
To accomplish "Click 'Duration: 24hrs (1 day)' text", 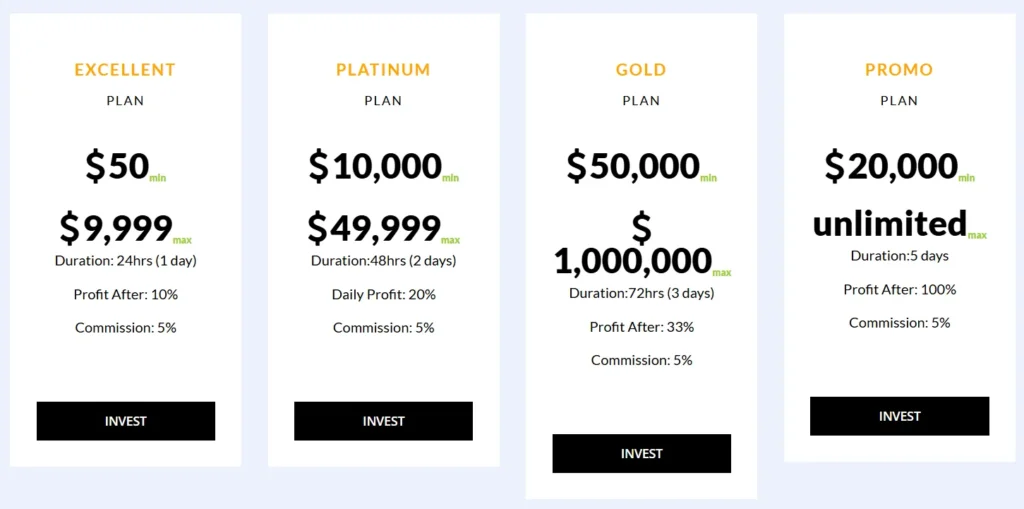I will click(x=125, y=261).
